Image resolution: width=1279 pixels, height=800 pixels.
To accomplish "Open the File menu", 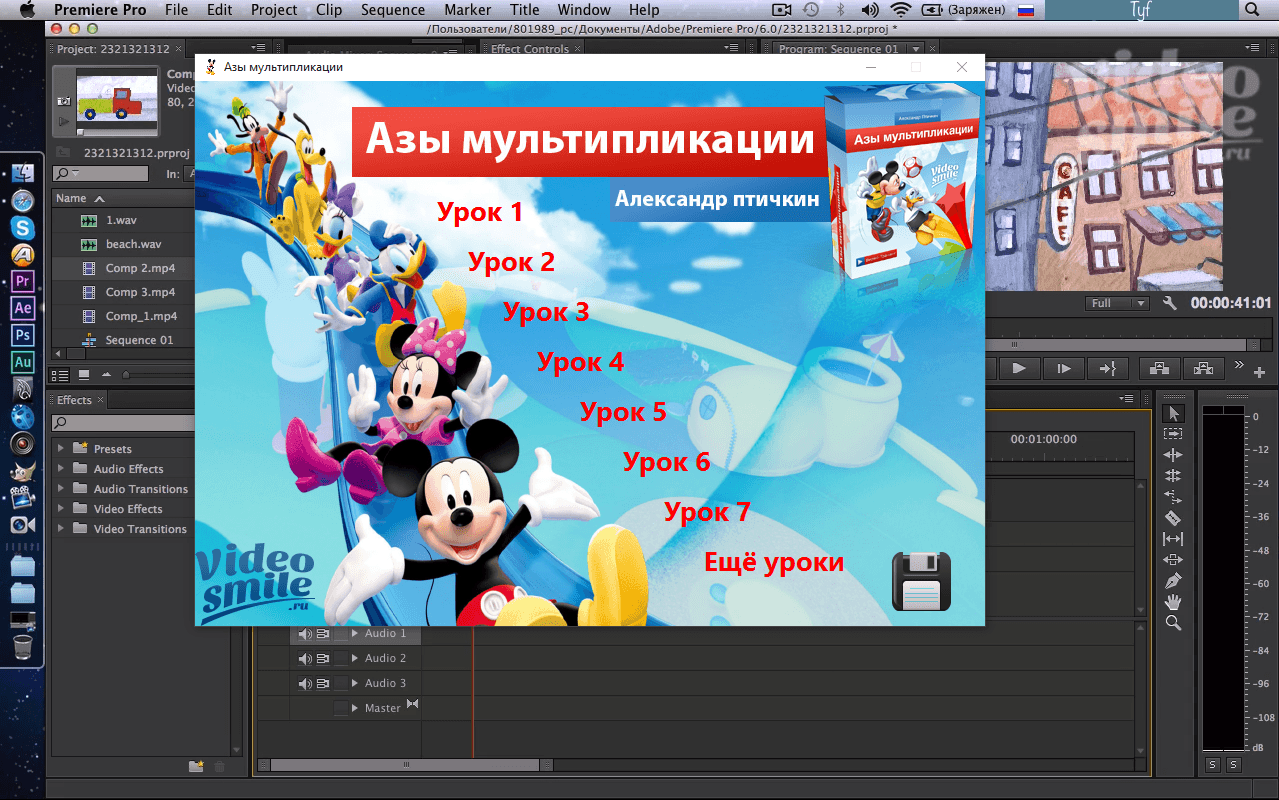I will coord(176,10).
